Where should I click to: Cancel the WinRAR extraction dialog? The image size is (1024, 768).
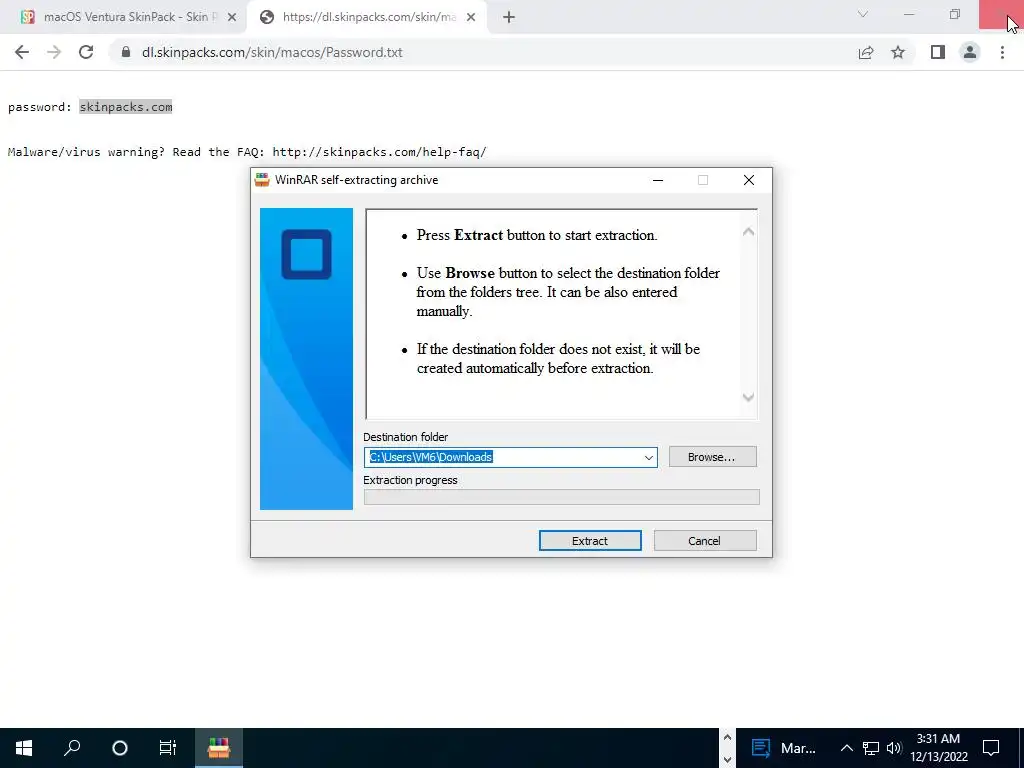click(705, 541)
